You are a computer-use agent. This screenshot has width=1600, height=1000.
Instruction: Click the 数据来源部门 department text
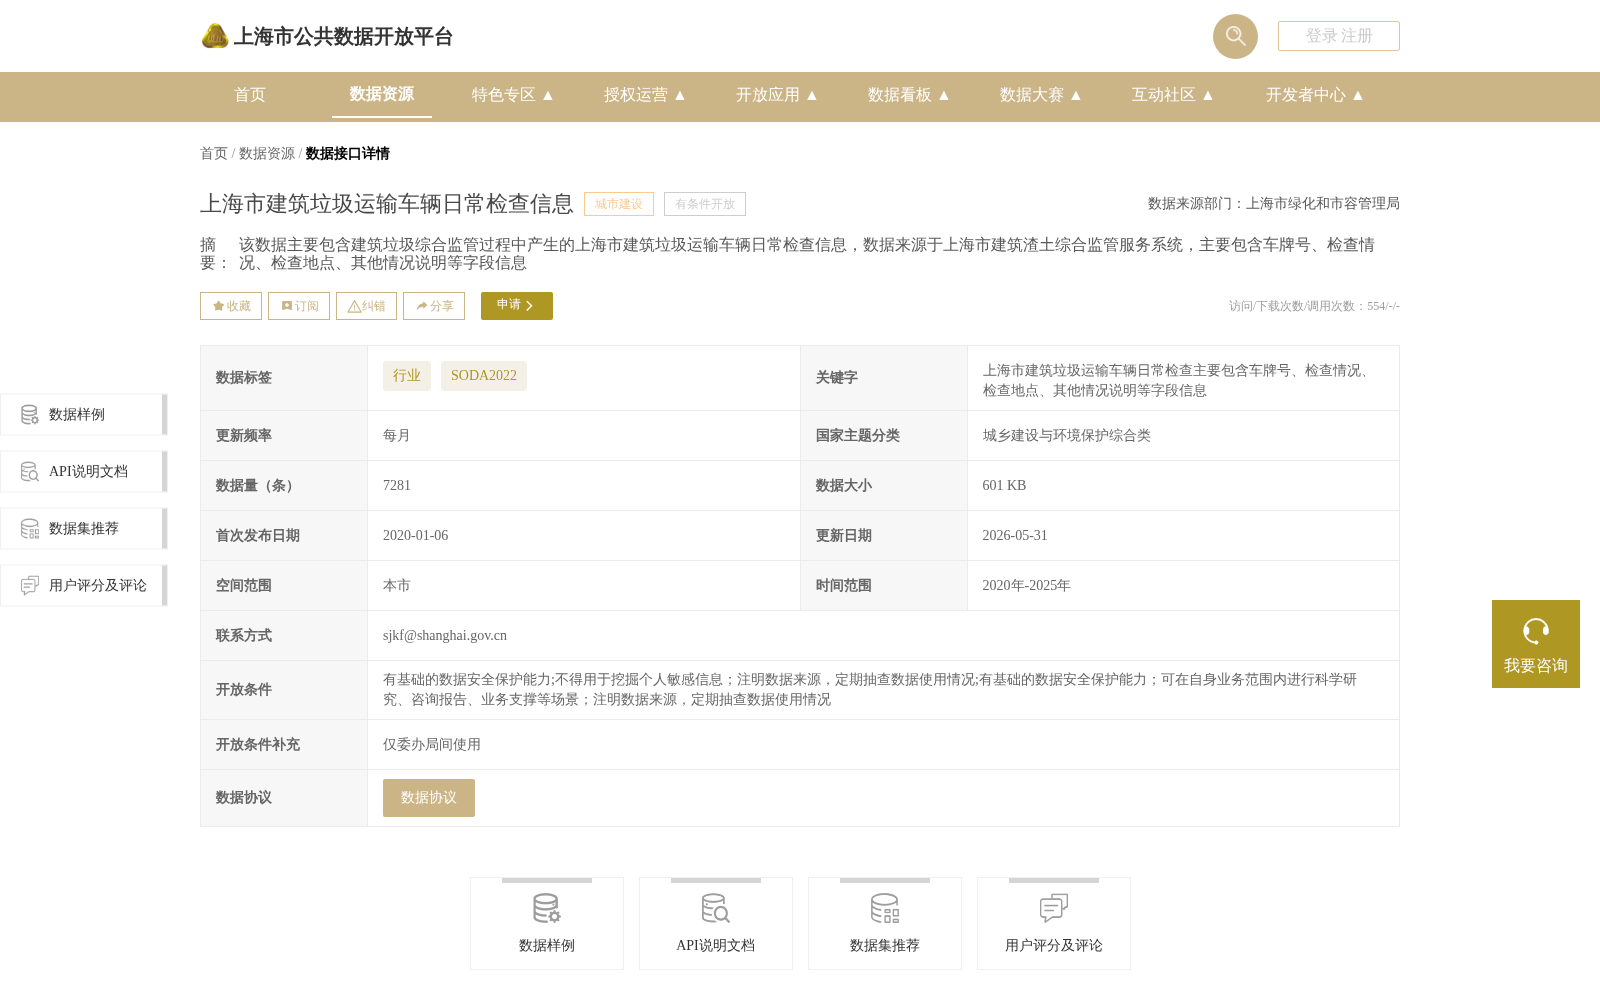click(x=1274, y=204)
